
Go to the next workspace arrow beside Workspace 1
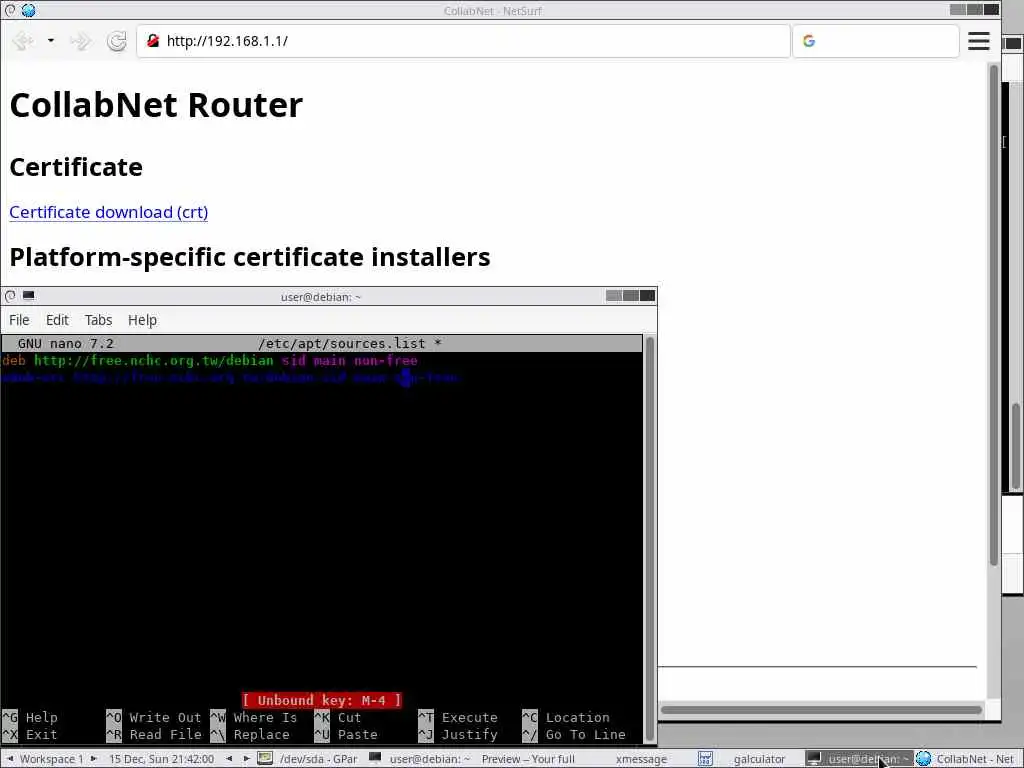click(x=93, y=759)
